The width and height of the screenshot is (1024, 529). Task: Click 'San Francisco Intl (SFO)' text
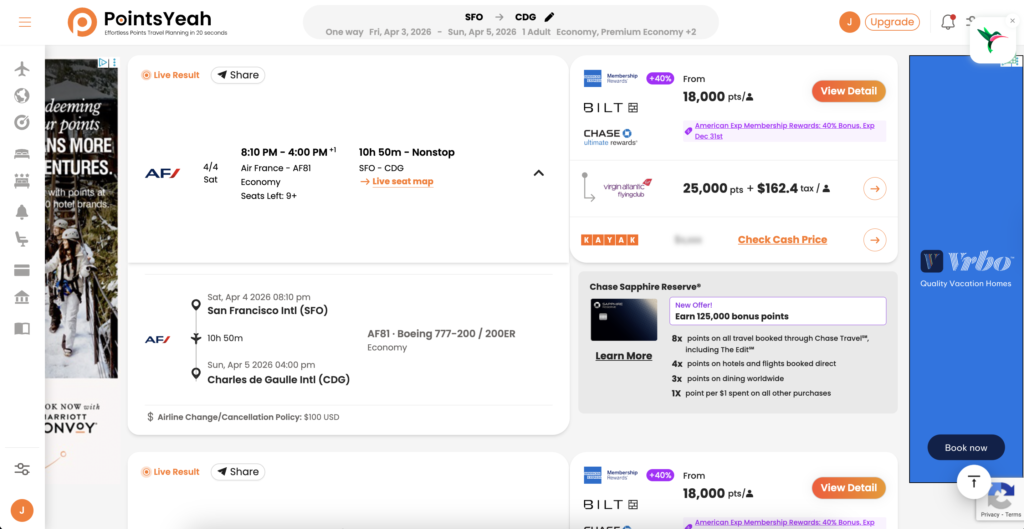[268, 310]
